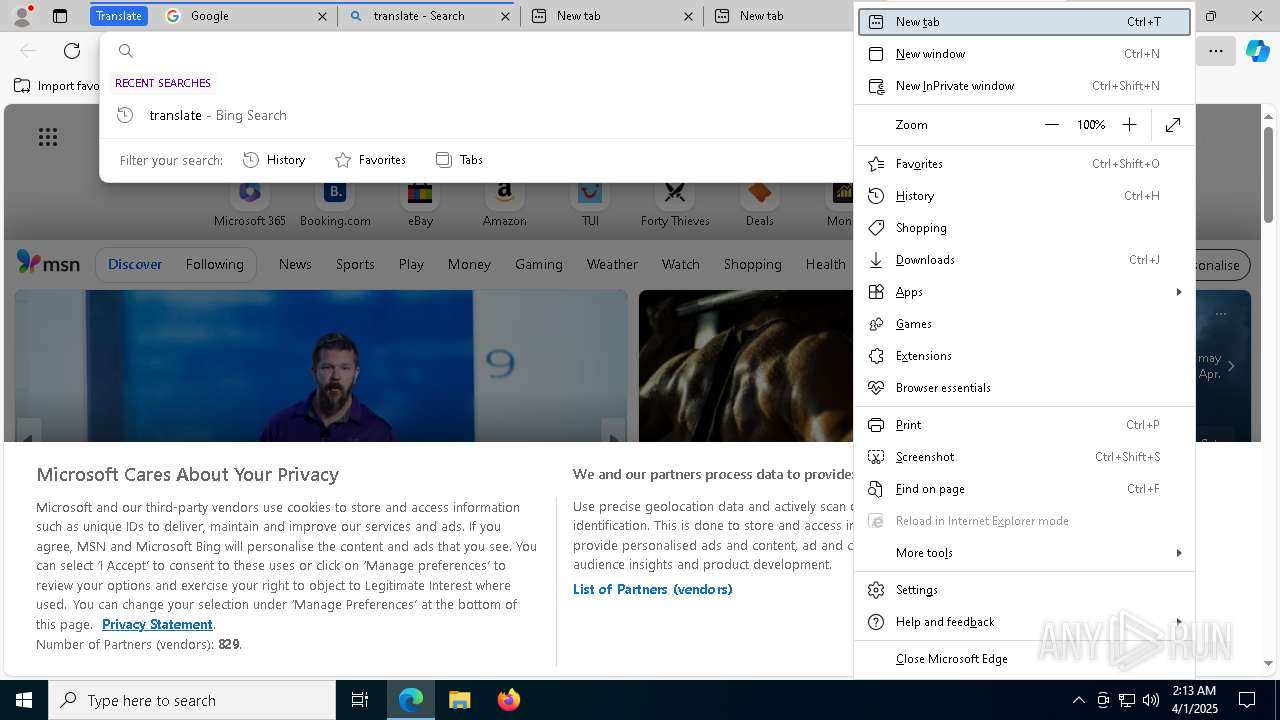1280x720 pixels.
Task: Open Favorites from the Edge menu
Action: point(1024,164)
